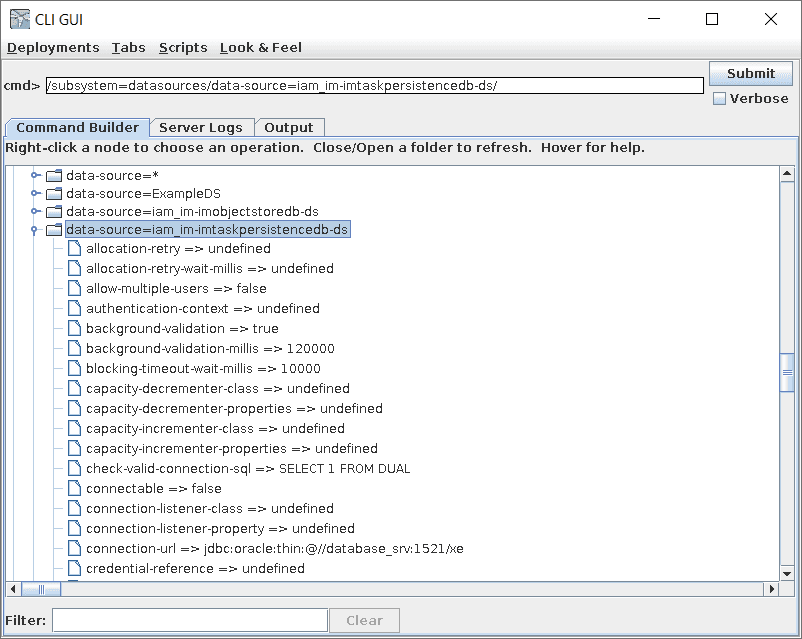Open the Output tab
This screenshot has width=802, height=639.
tap(289, 127)
